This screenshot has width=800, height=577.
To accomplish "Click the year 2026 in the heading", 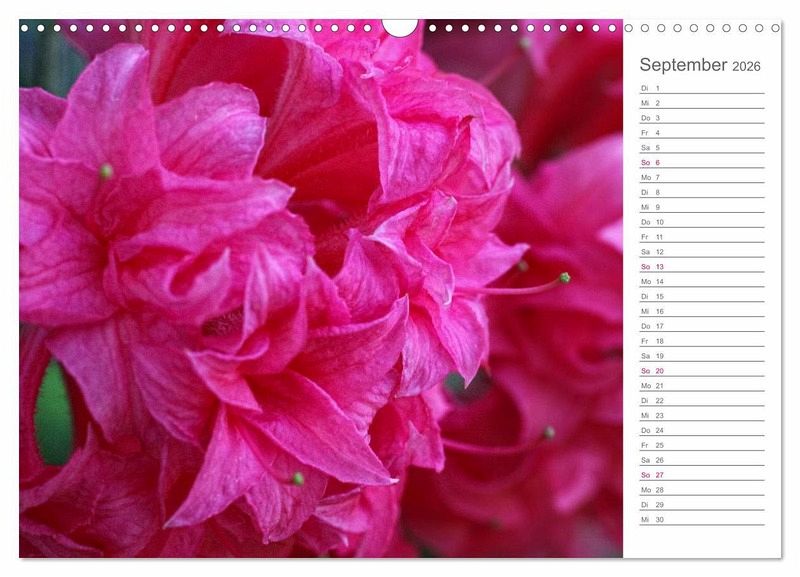I will coord(746,67).
